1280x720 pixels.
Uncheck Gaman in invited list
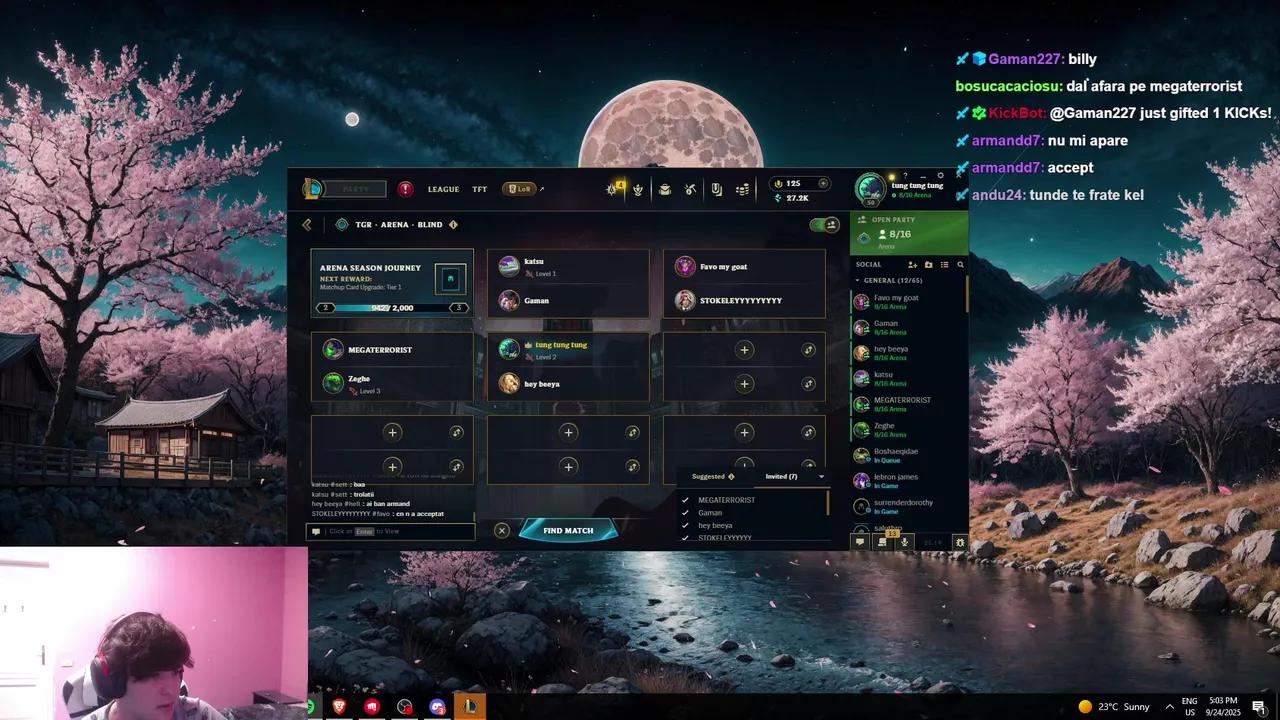(x=685, y=513)
